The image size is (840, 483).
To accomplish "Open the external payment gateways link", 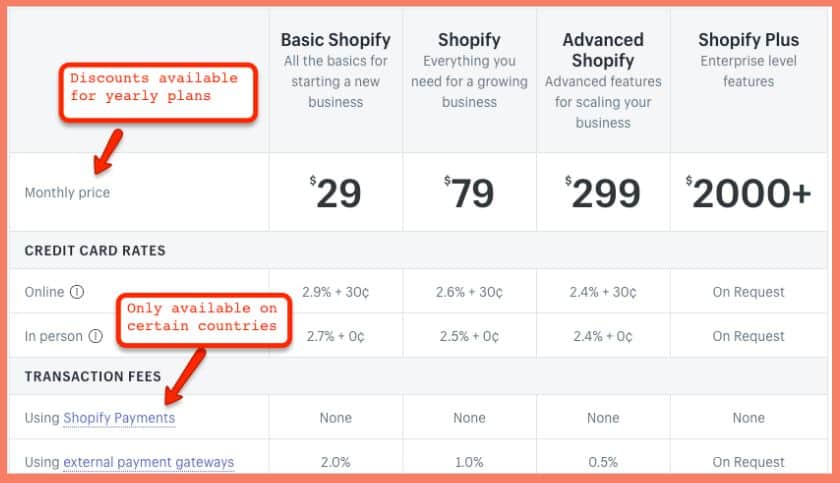I will point(148,462).
